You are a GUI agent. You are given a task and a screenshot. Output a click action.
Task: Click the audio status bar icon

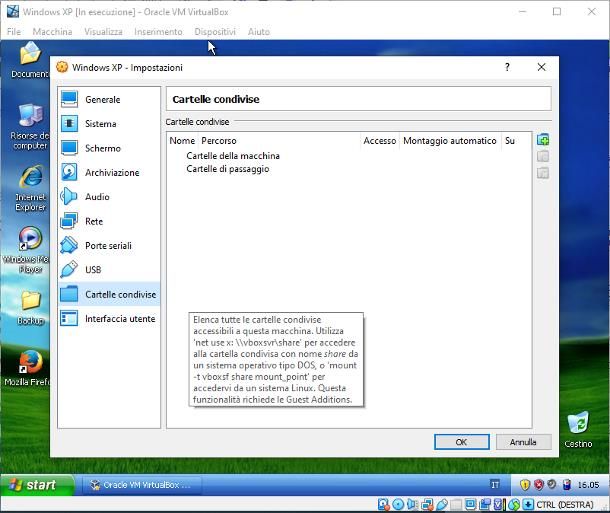point(412,504)
